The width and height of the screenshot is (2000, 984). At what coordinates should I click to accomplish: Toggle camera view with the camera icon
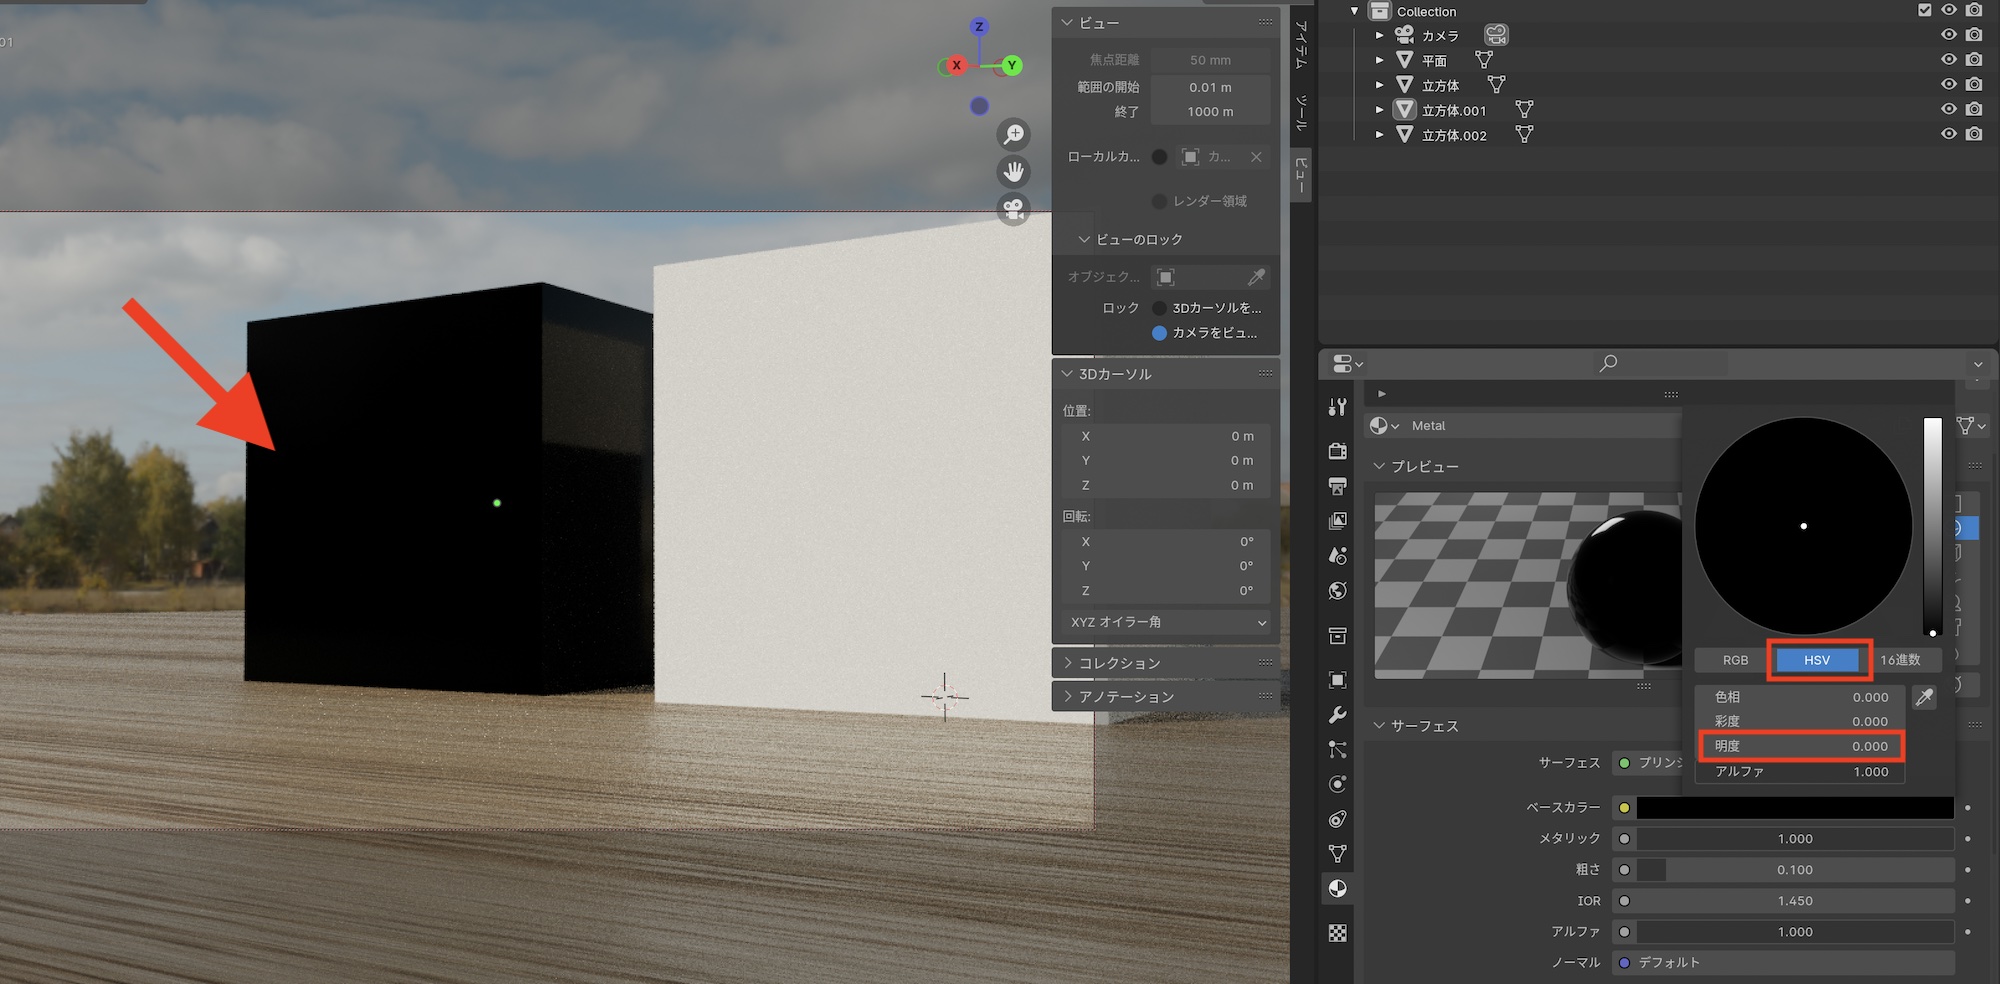click(1013, 209)
